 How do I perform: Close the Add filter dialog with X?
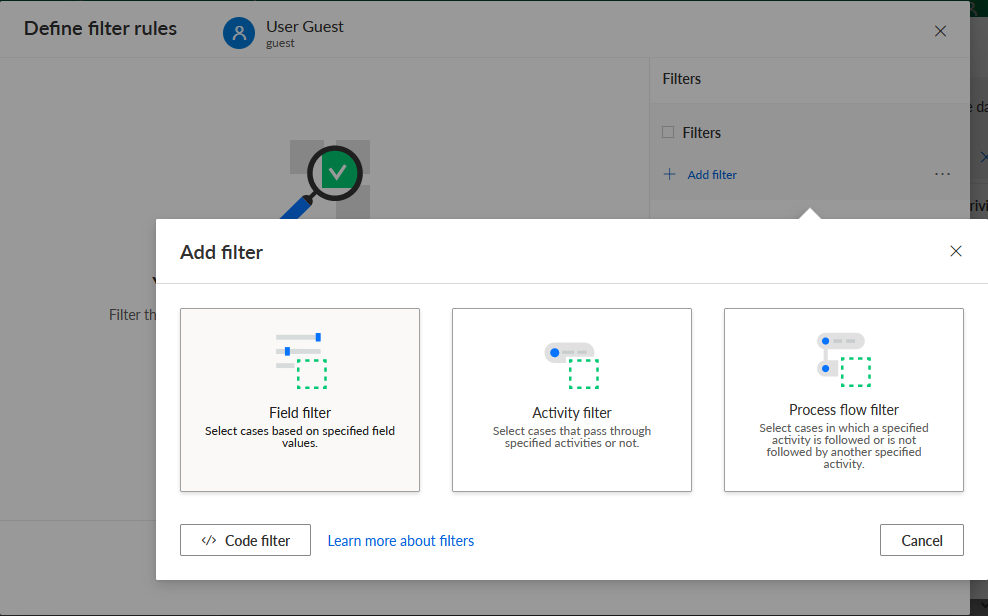pyautogui.click(x=956, y=251)
